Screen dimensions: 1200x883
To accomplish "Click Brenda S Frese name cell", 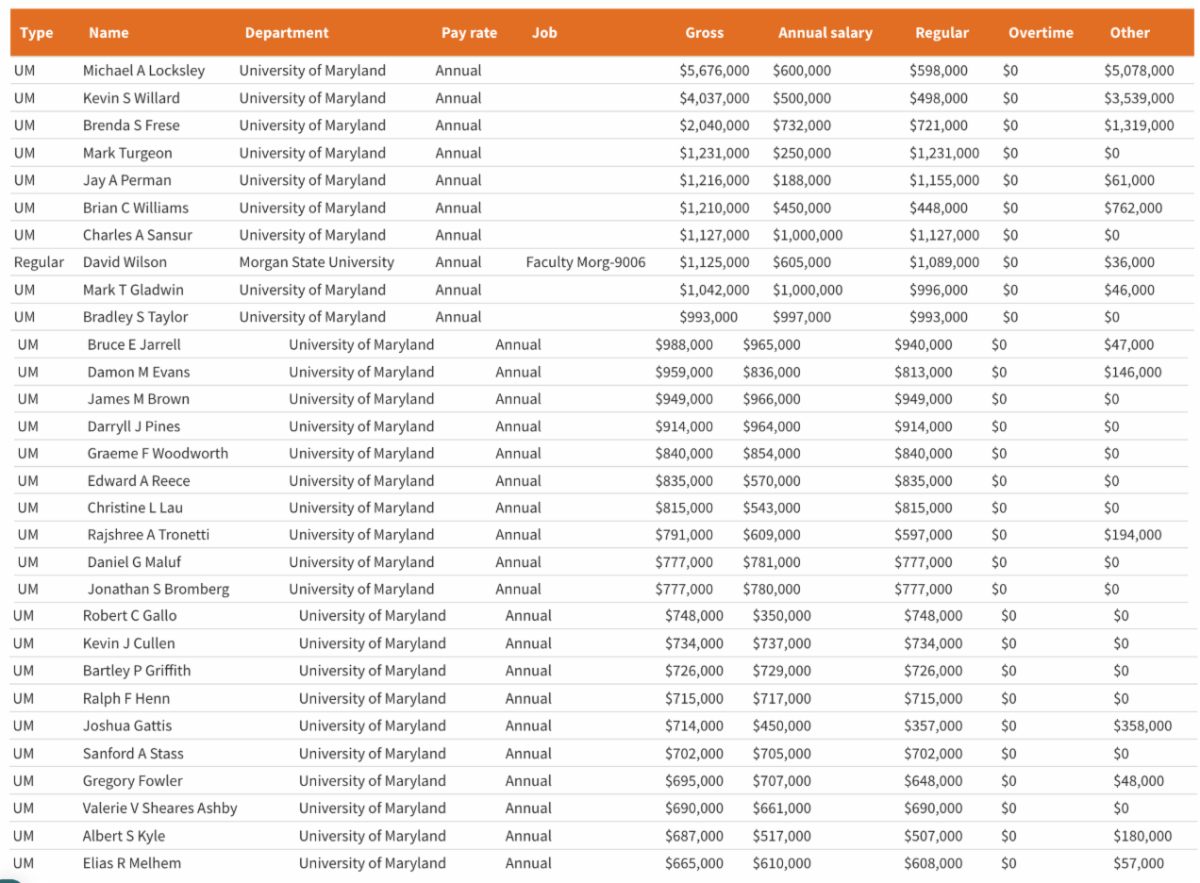I will point(133,125).
